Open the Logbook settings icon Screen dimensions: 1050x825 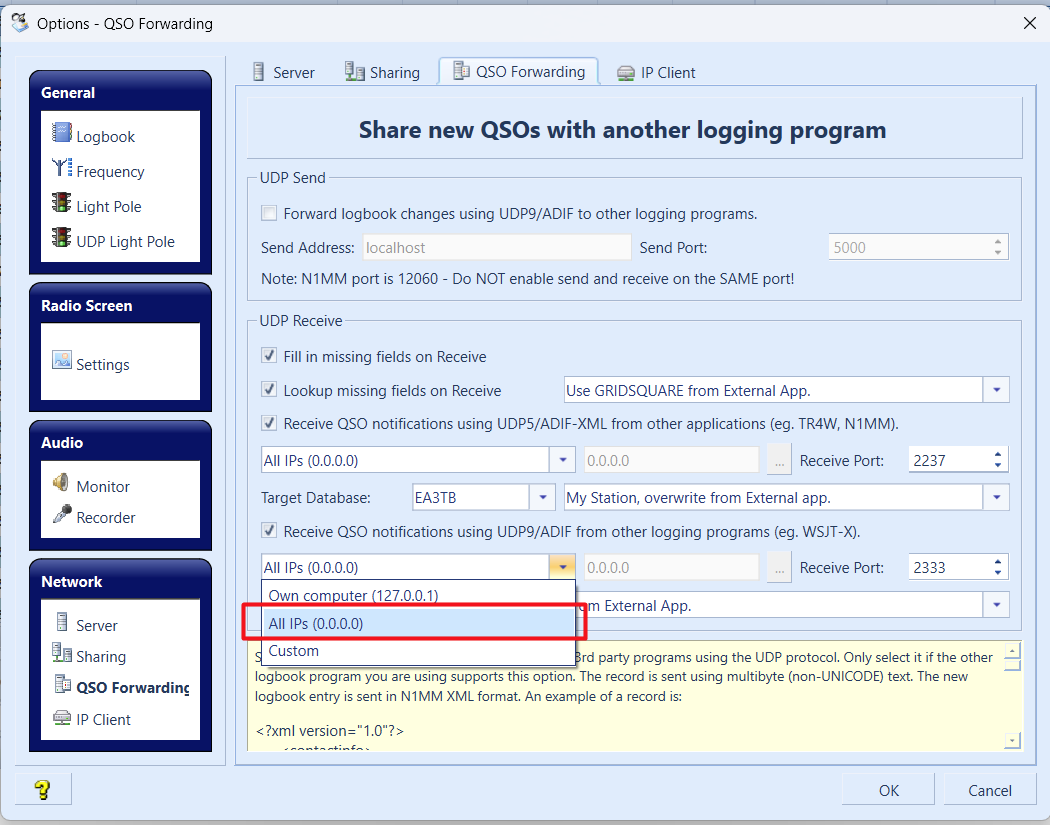[62, 135]
